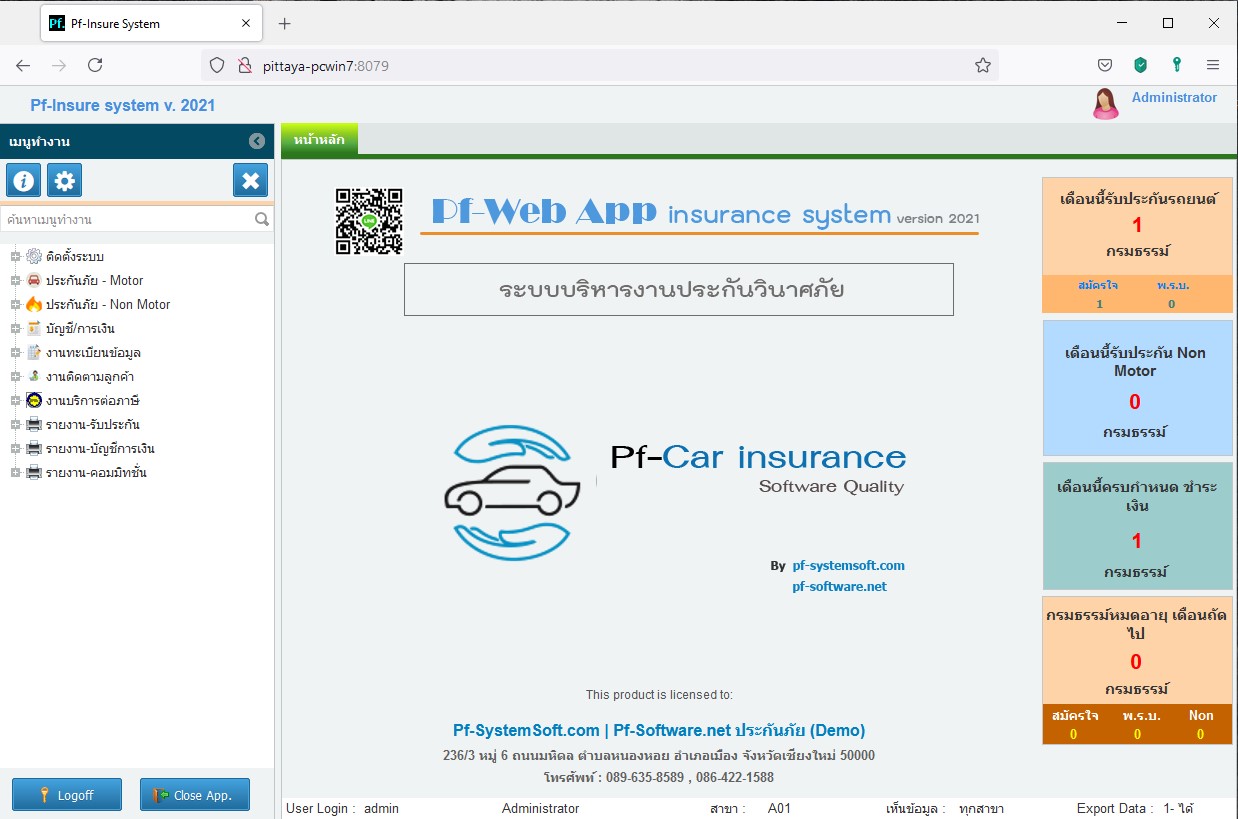Image resolution: width=1238 pixels, height=819 pixels.
Task: Click the printer icon for รายงาน-บัญชีการเงิน
Action: pos(34,449)
